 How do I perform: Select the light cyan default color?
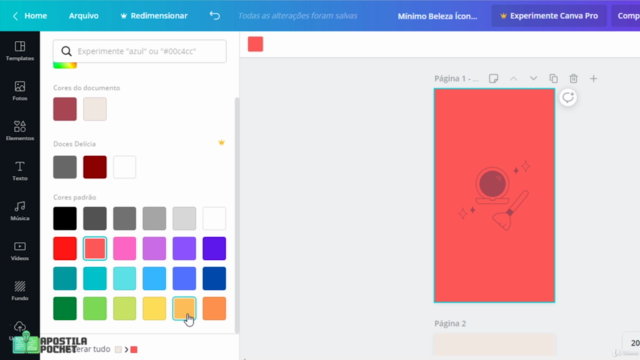[124, 278]
